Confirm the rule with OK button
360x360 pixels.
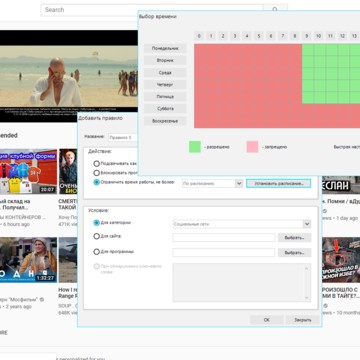coord(267,320)
